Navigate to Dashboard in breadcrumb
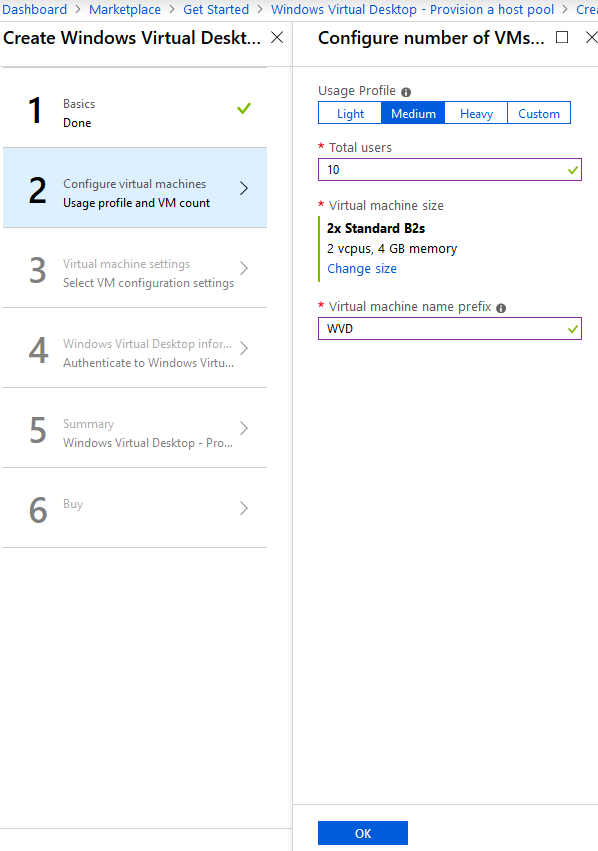The width and height of the screenshot is (598, 851). (x=34, y=9)
